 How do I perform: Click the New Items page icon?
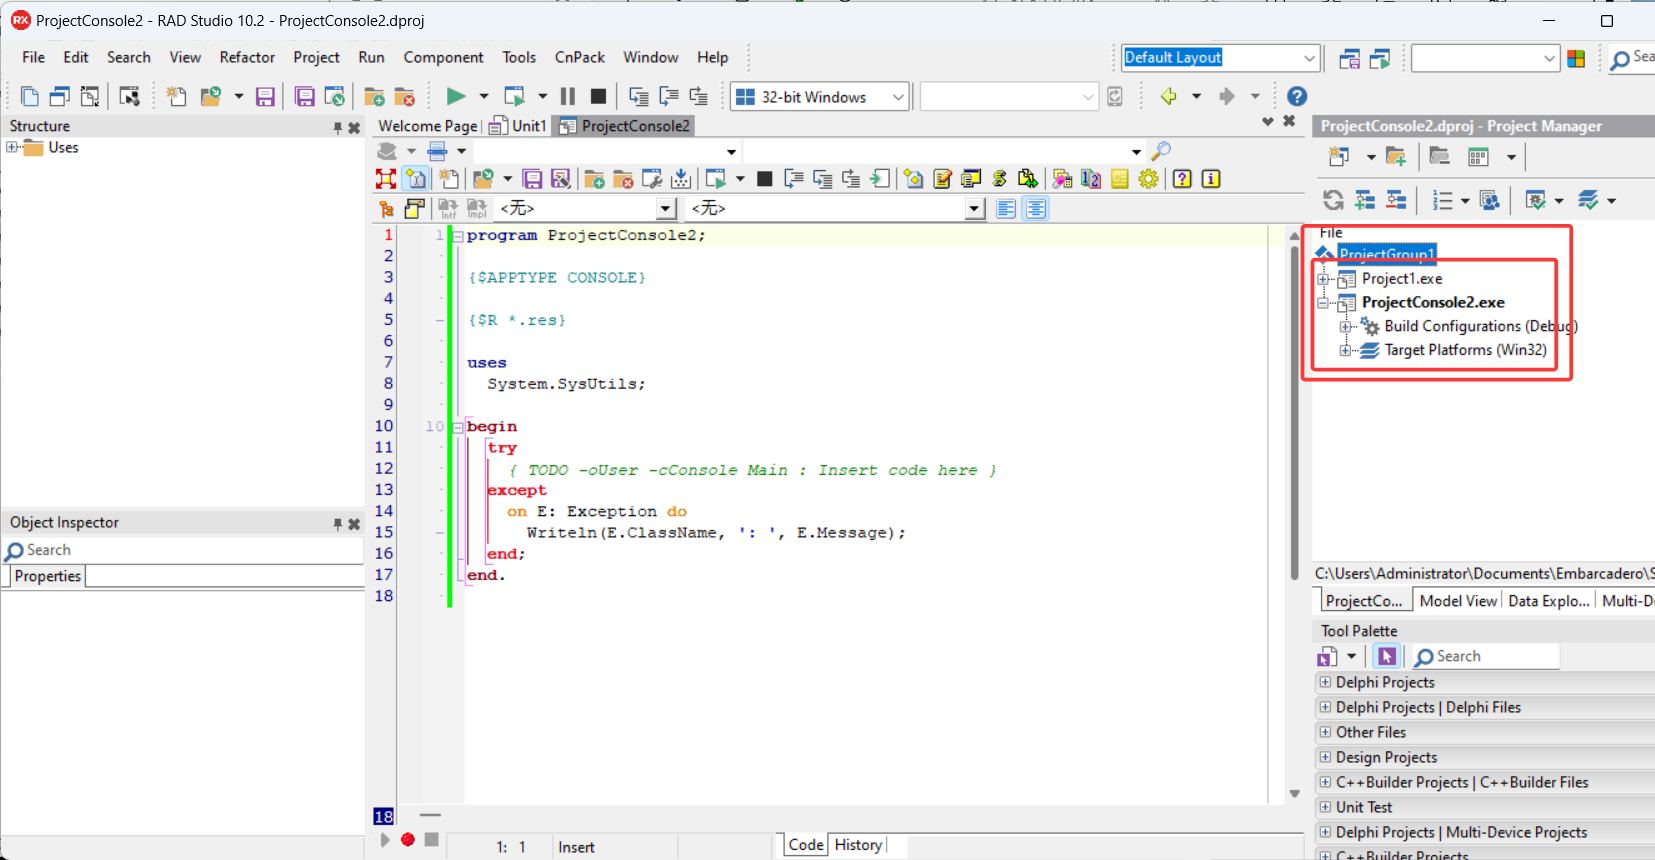177,96
